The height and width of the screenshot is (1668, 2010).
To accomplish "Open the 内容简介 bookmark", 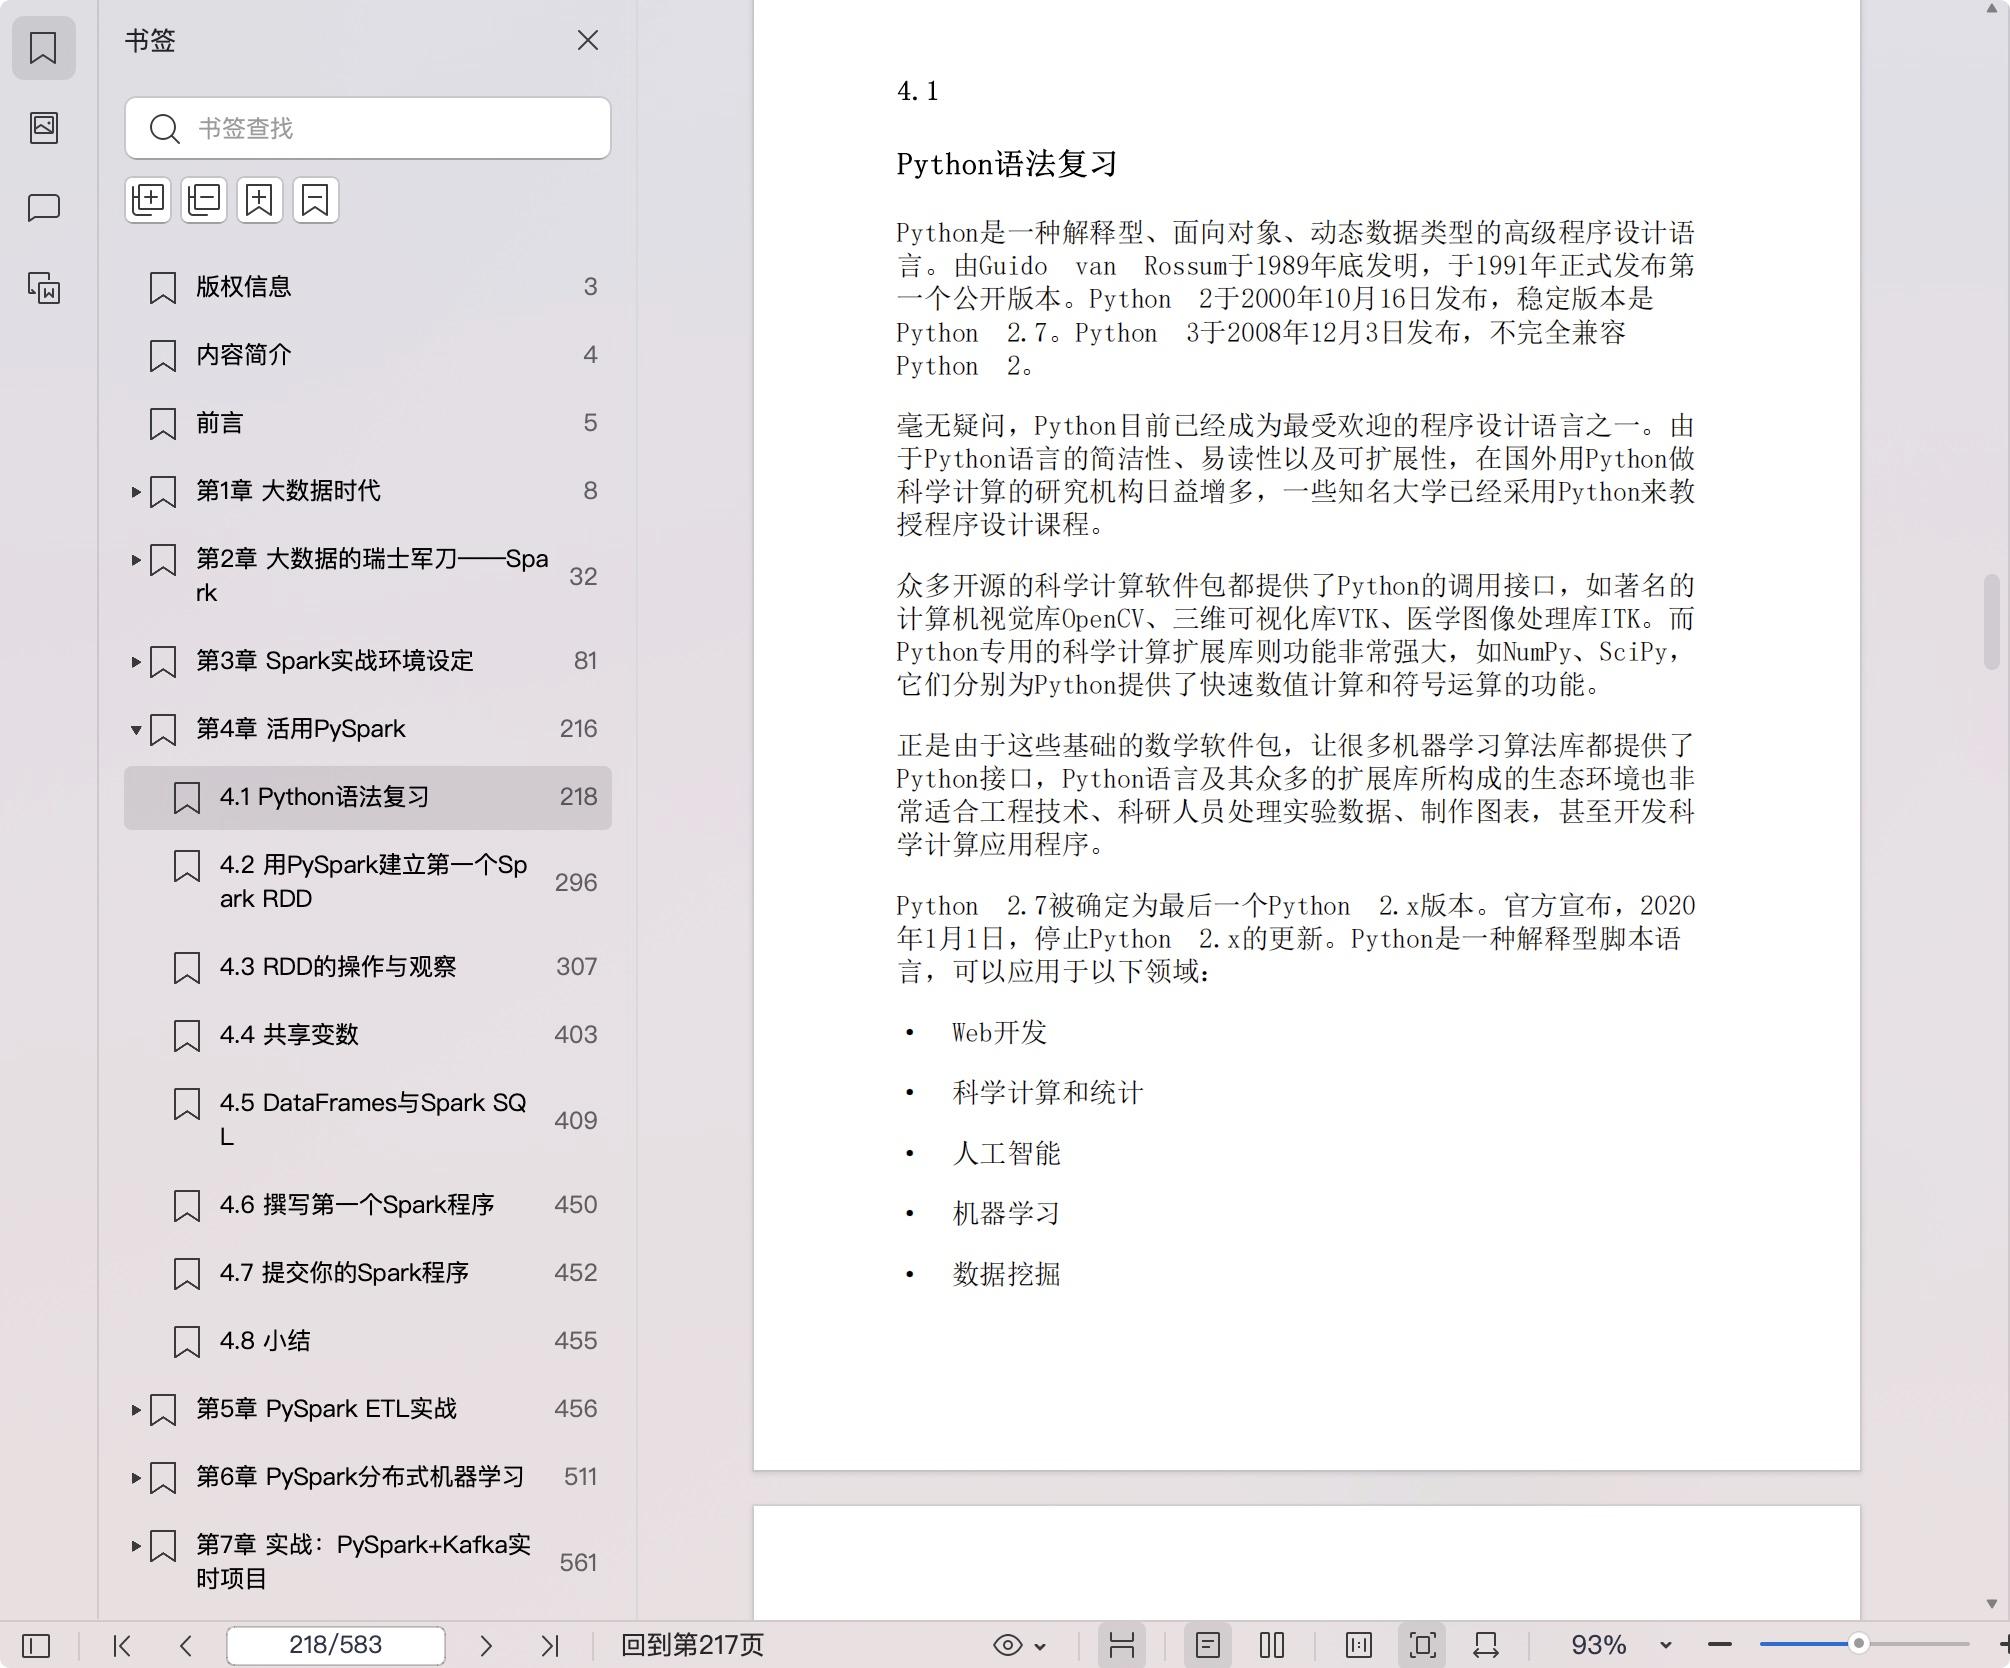I will (368, 355).
